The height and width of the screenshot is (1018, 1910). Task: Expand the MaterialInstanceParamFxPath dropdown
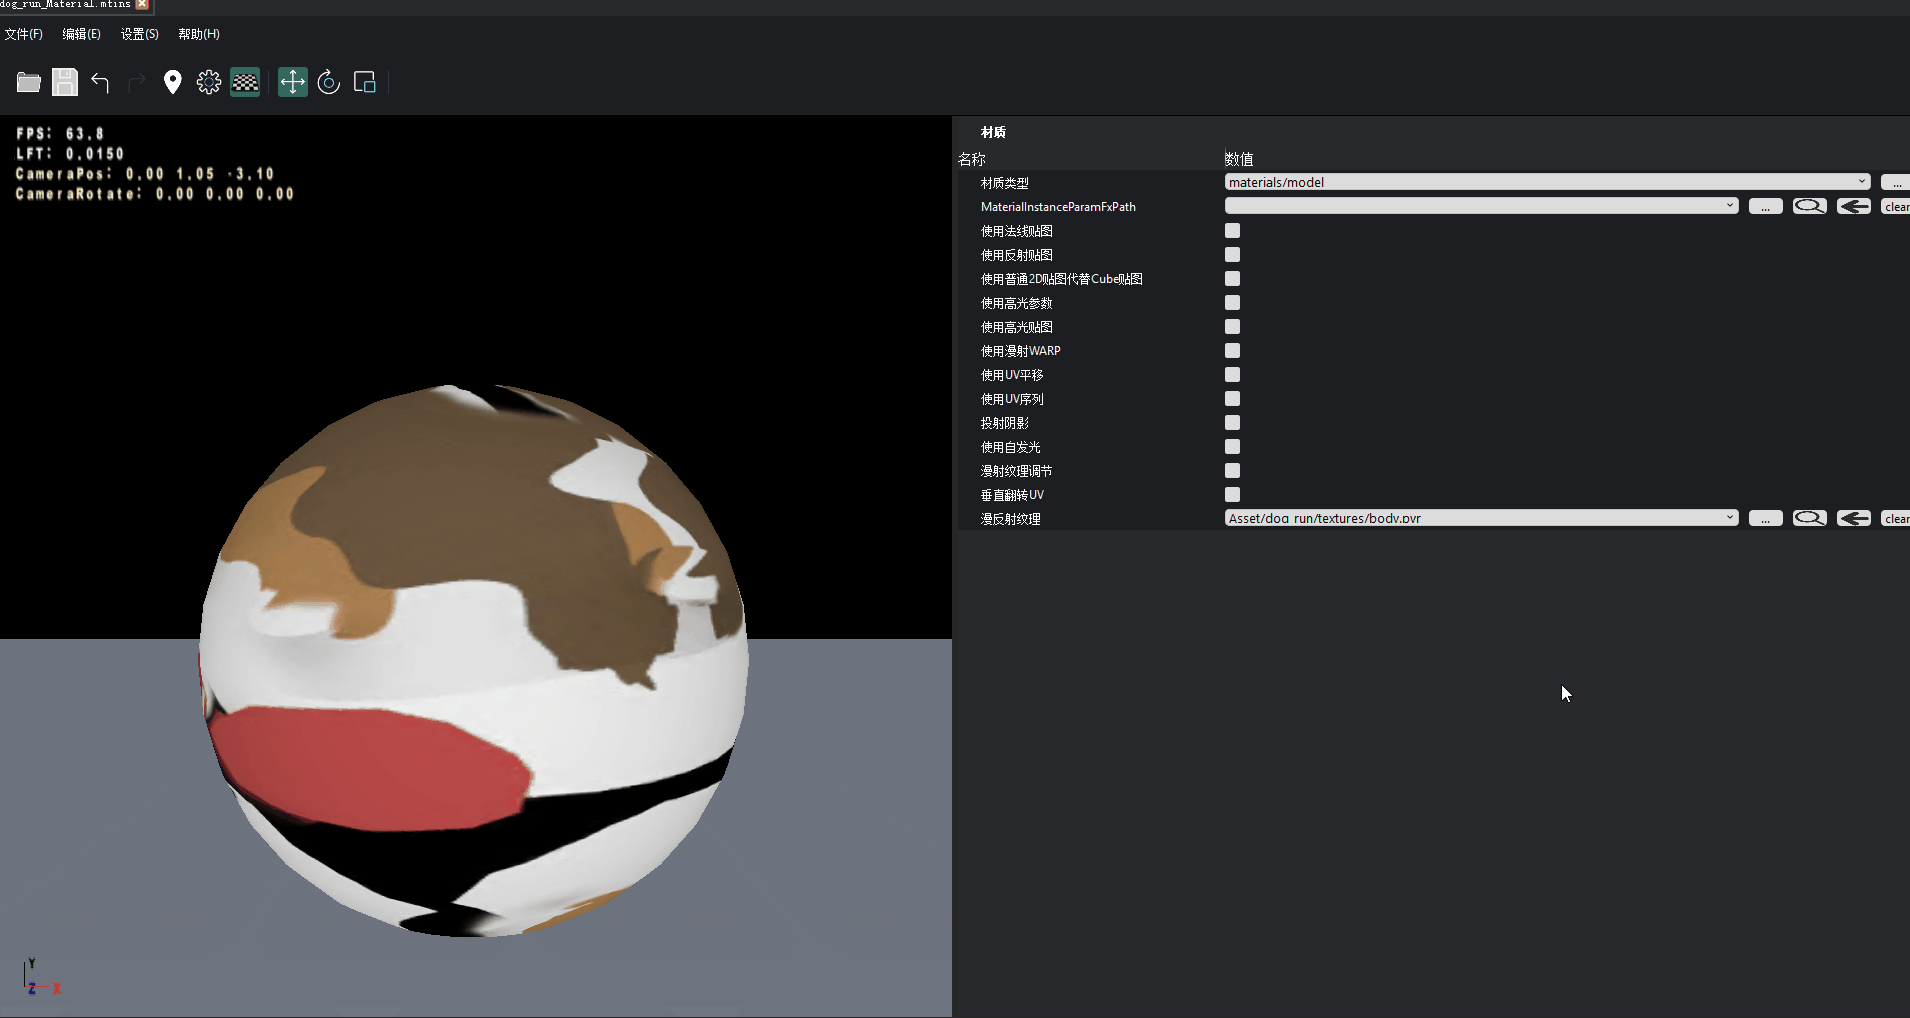coord(1481,206)
